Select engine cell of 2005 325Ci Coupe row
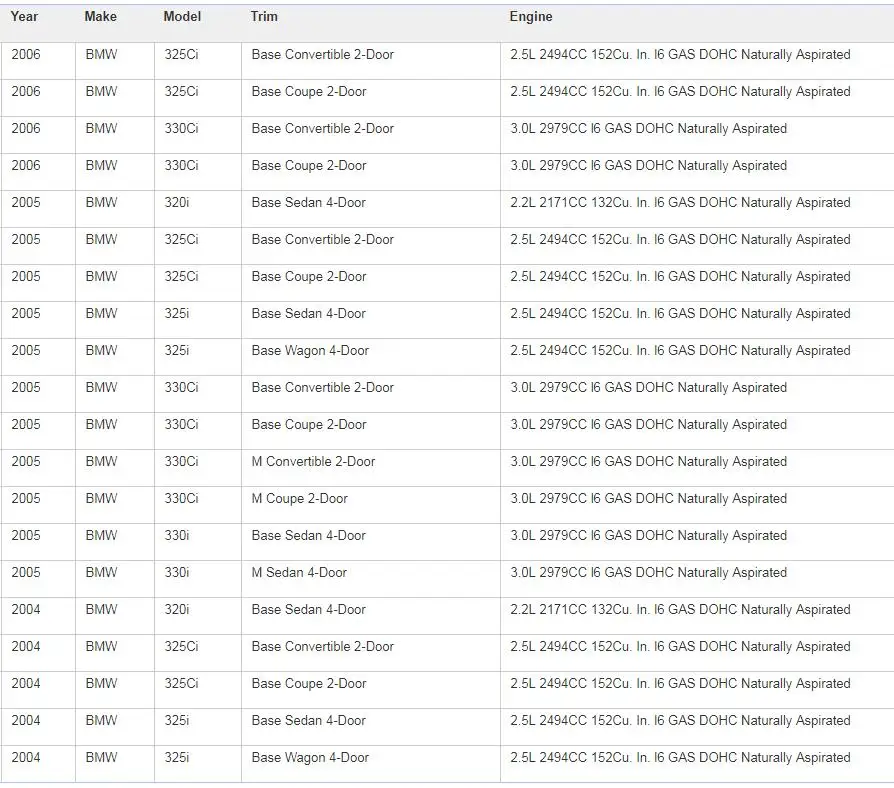The height and width of the screenshot is (788, 894). [x=697, y=283]
